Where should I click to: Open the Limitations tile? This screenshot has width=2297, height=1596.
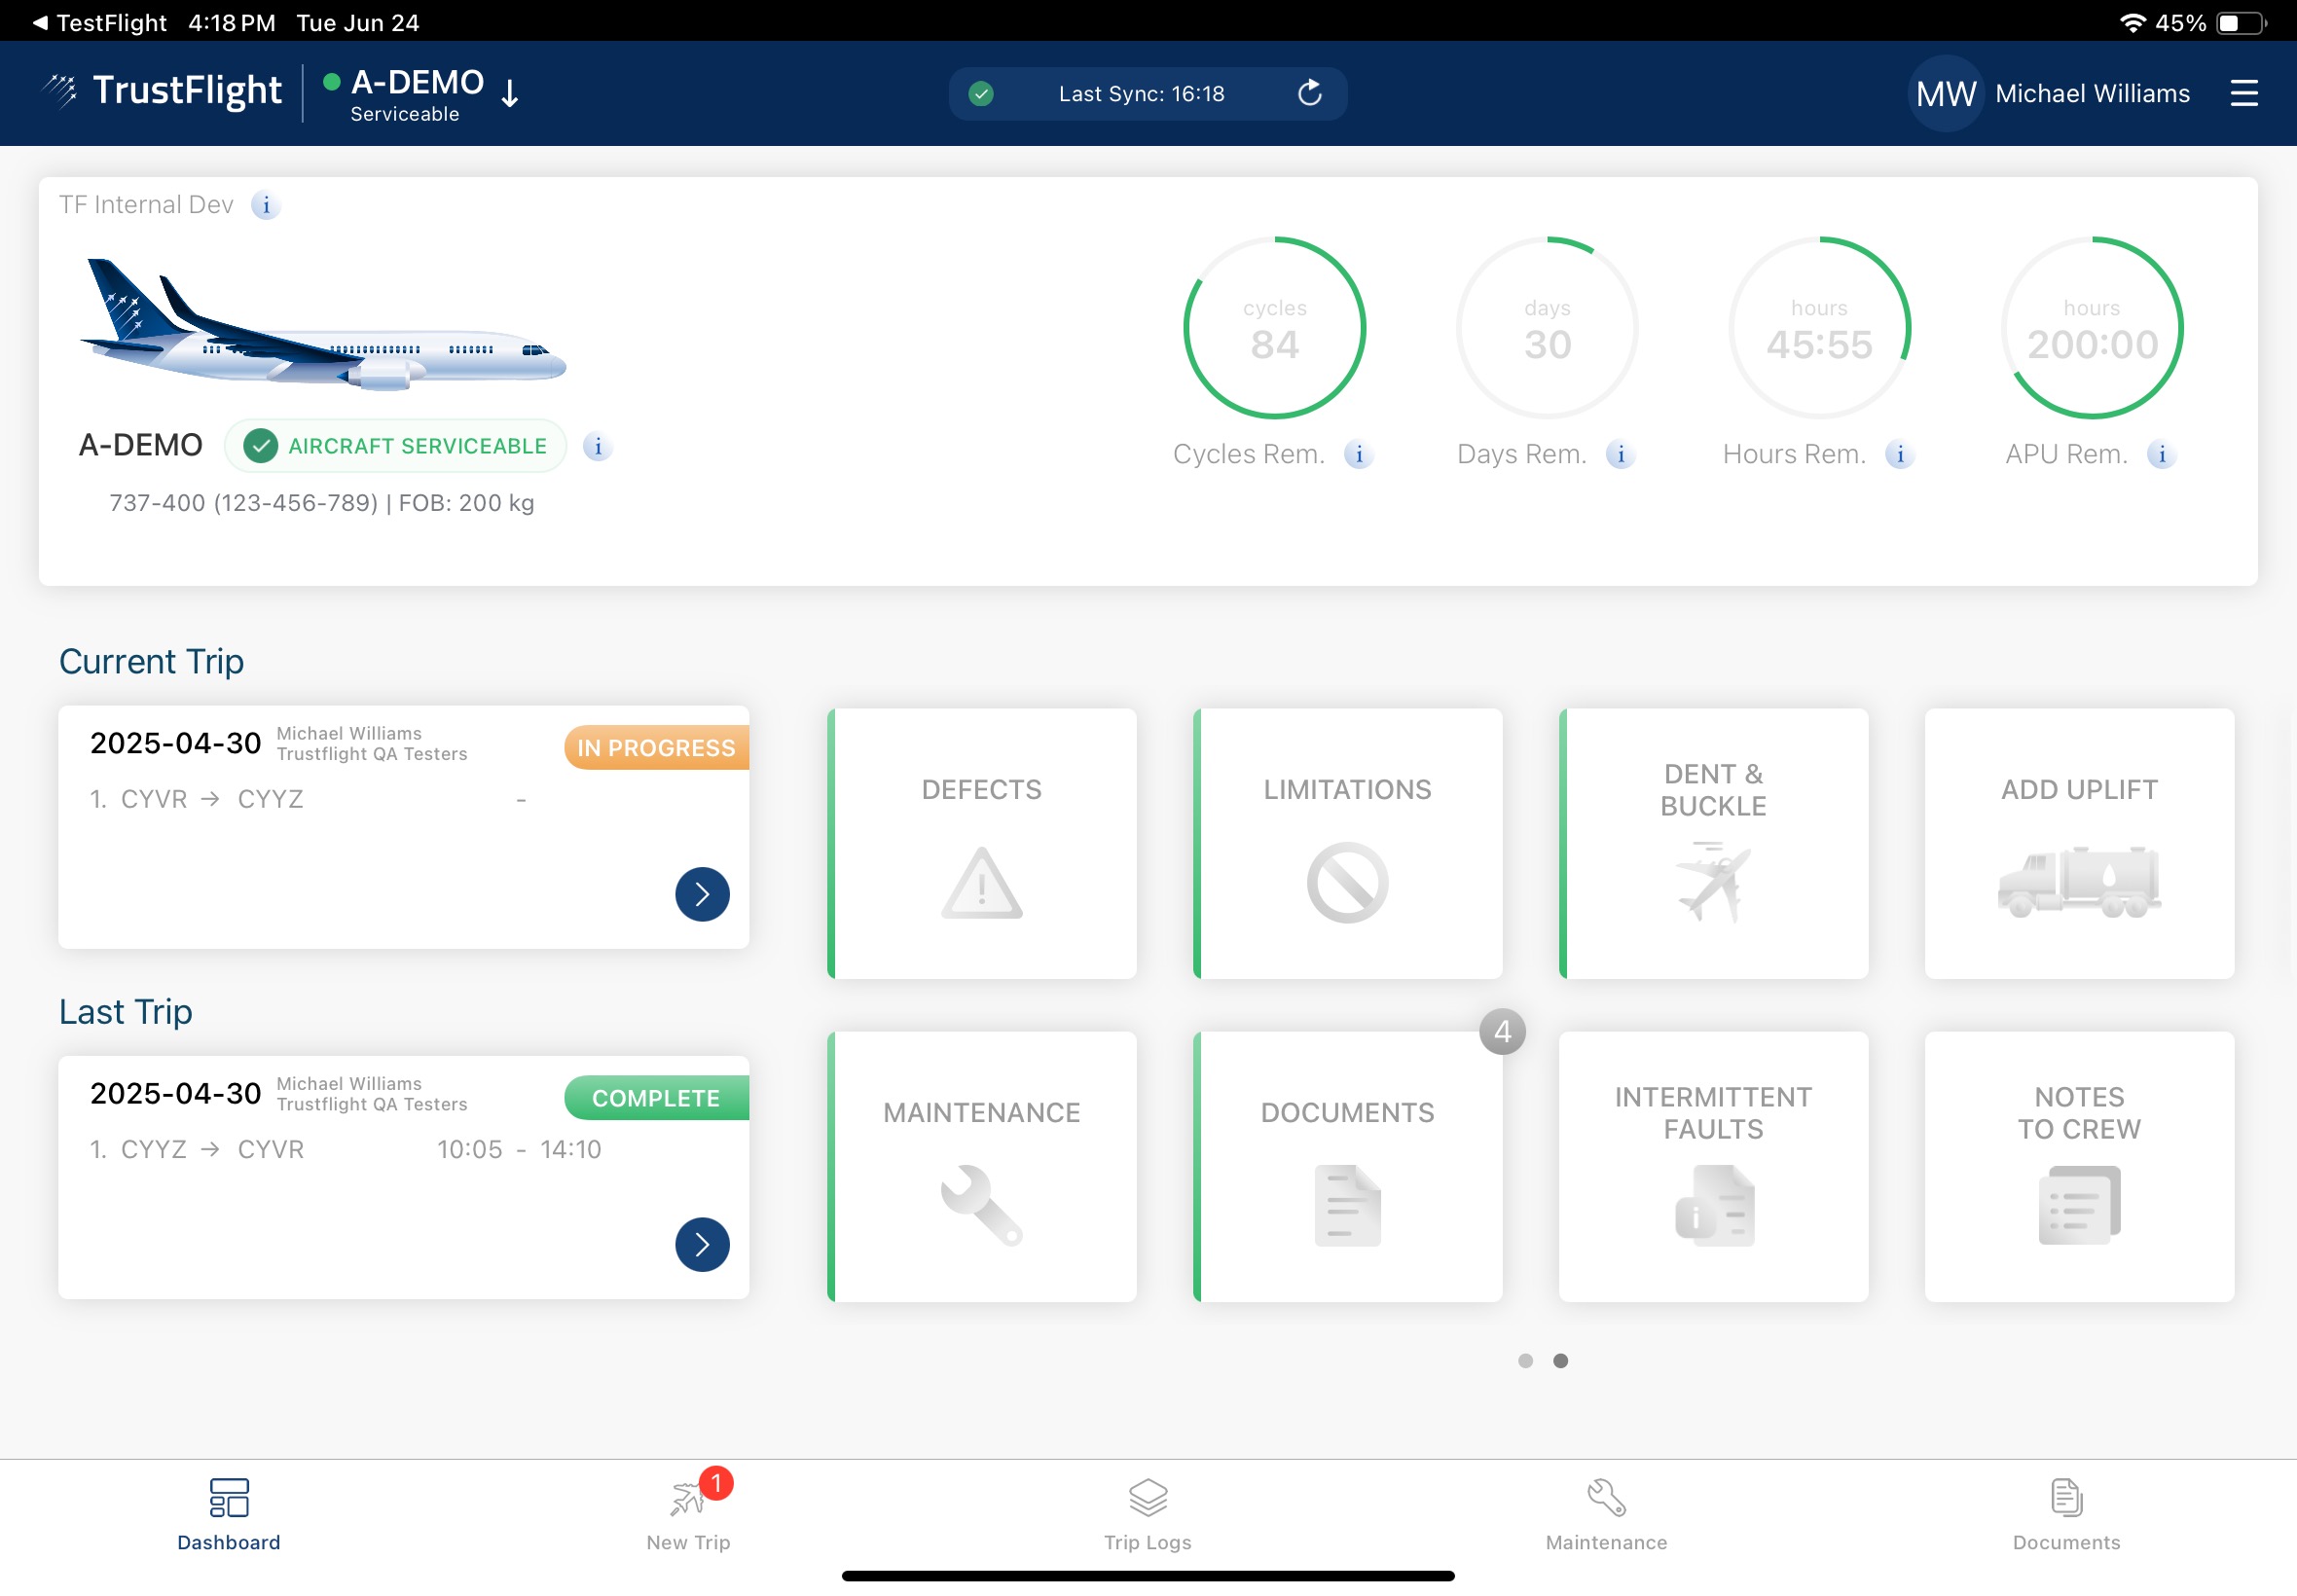(x=1347, y=843)
